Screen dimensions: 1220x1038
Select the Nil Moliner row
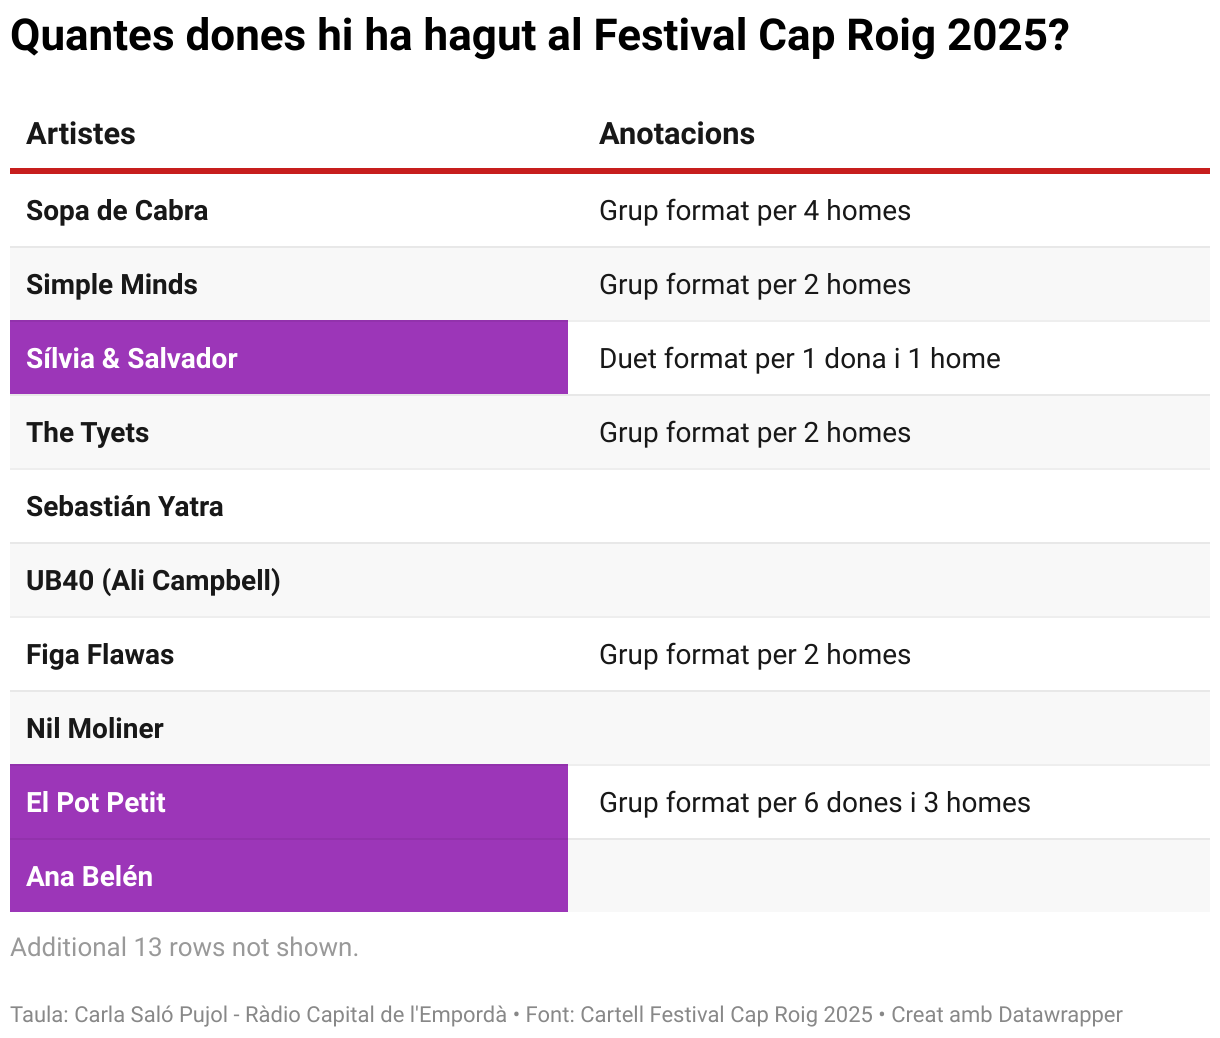[x=610, y=728]
